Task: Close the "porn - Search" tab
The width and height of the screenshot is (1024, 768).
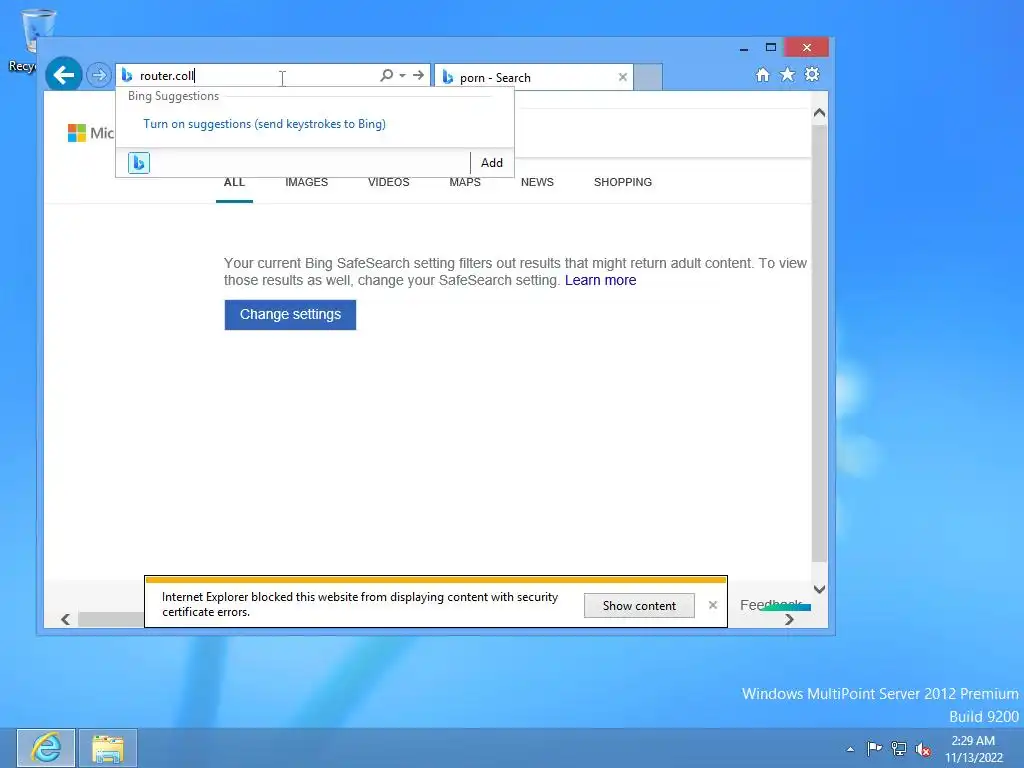Action: coord(622,77)
